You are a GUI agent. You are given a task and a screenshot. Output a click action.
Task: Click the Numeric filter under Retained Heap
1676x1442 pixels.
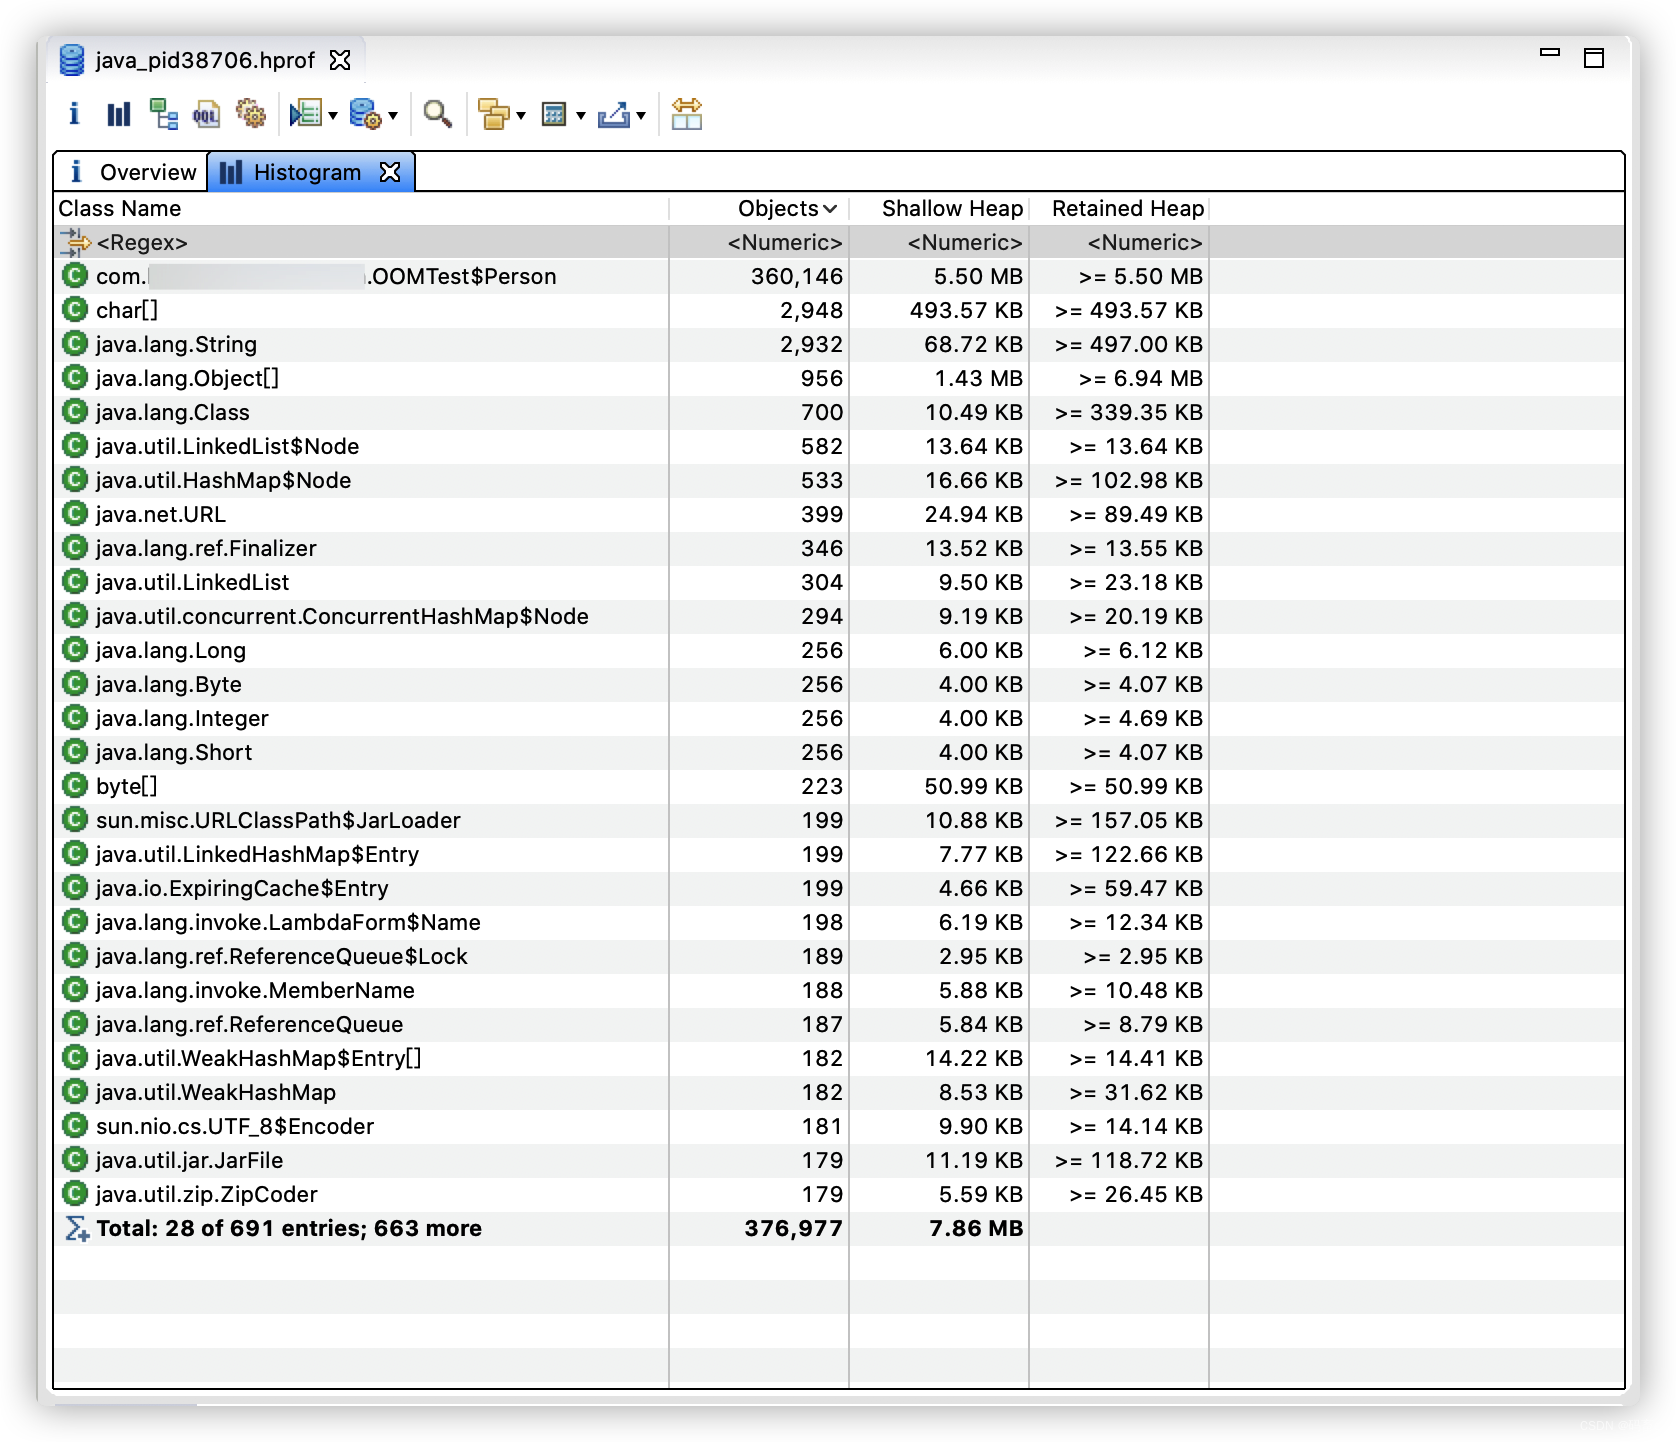pos(1119,242)
